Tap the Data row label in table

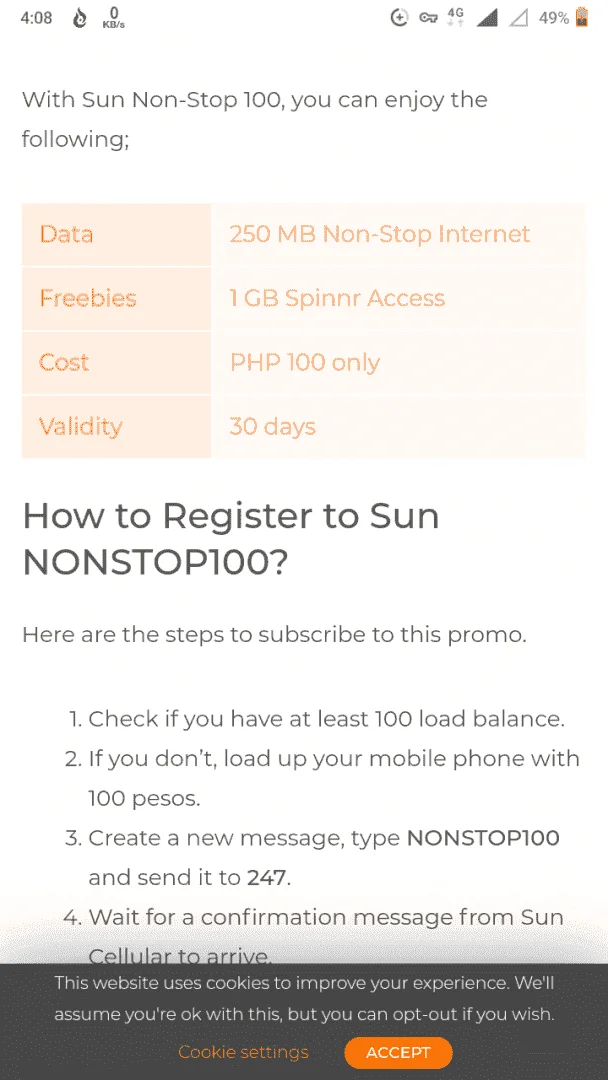[x=66, y=234]
